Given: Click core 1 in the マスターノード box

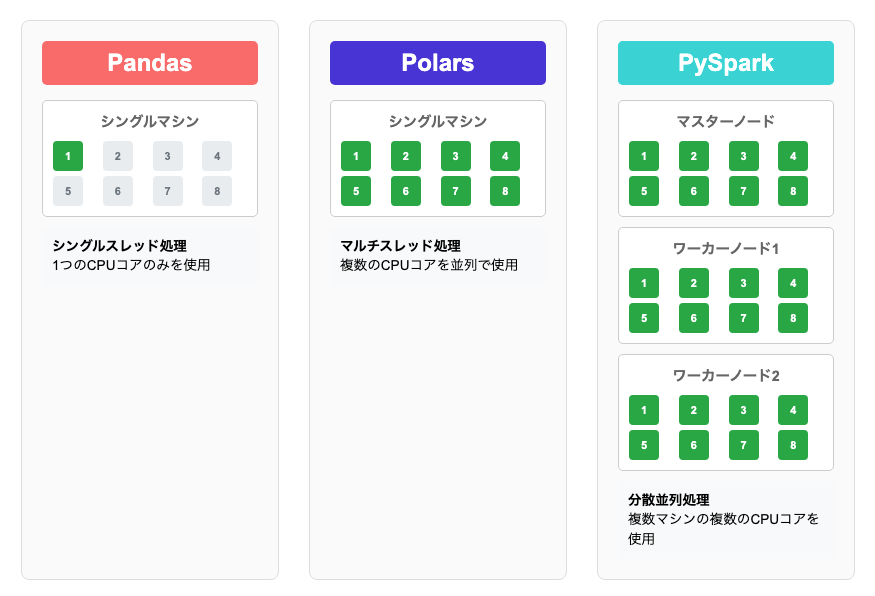Looking at the screenshot, I should point(644,156).
